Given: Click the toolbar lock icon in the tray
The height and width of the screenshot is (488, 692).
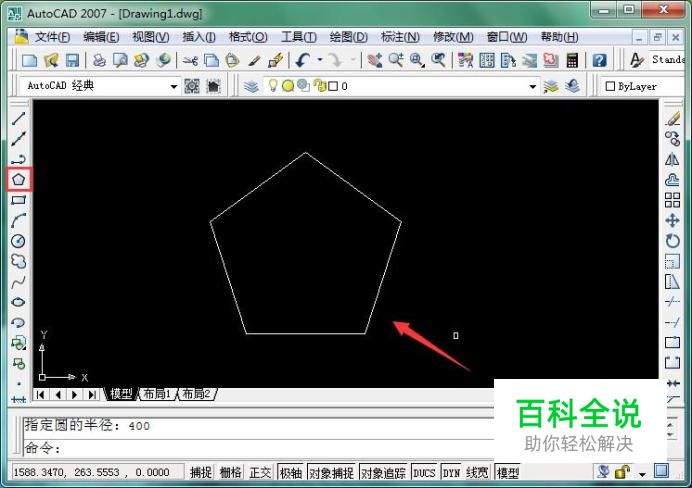Looking at the screenshot, I should point(622,472).
